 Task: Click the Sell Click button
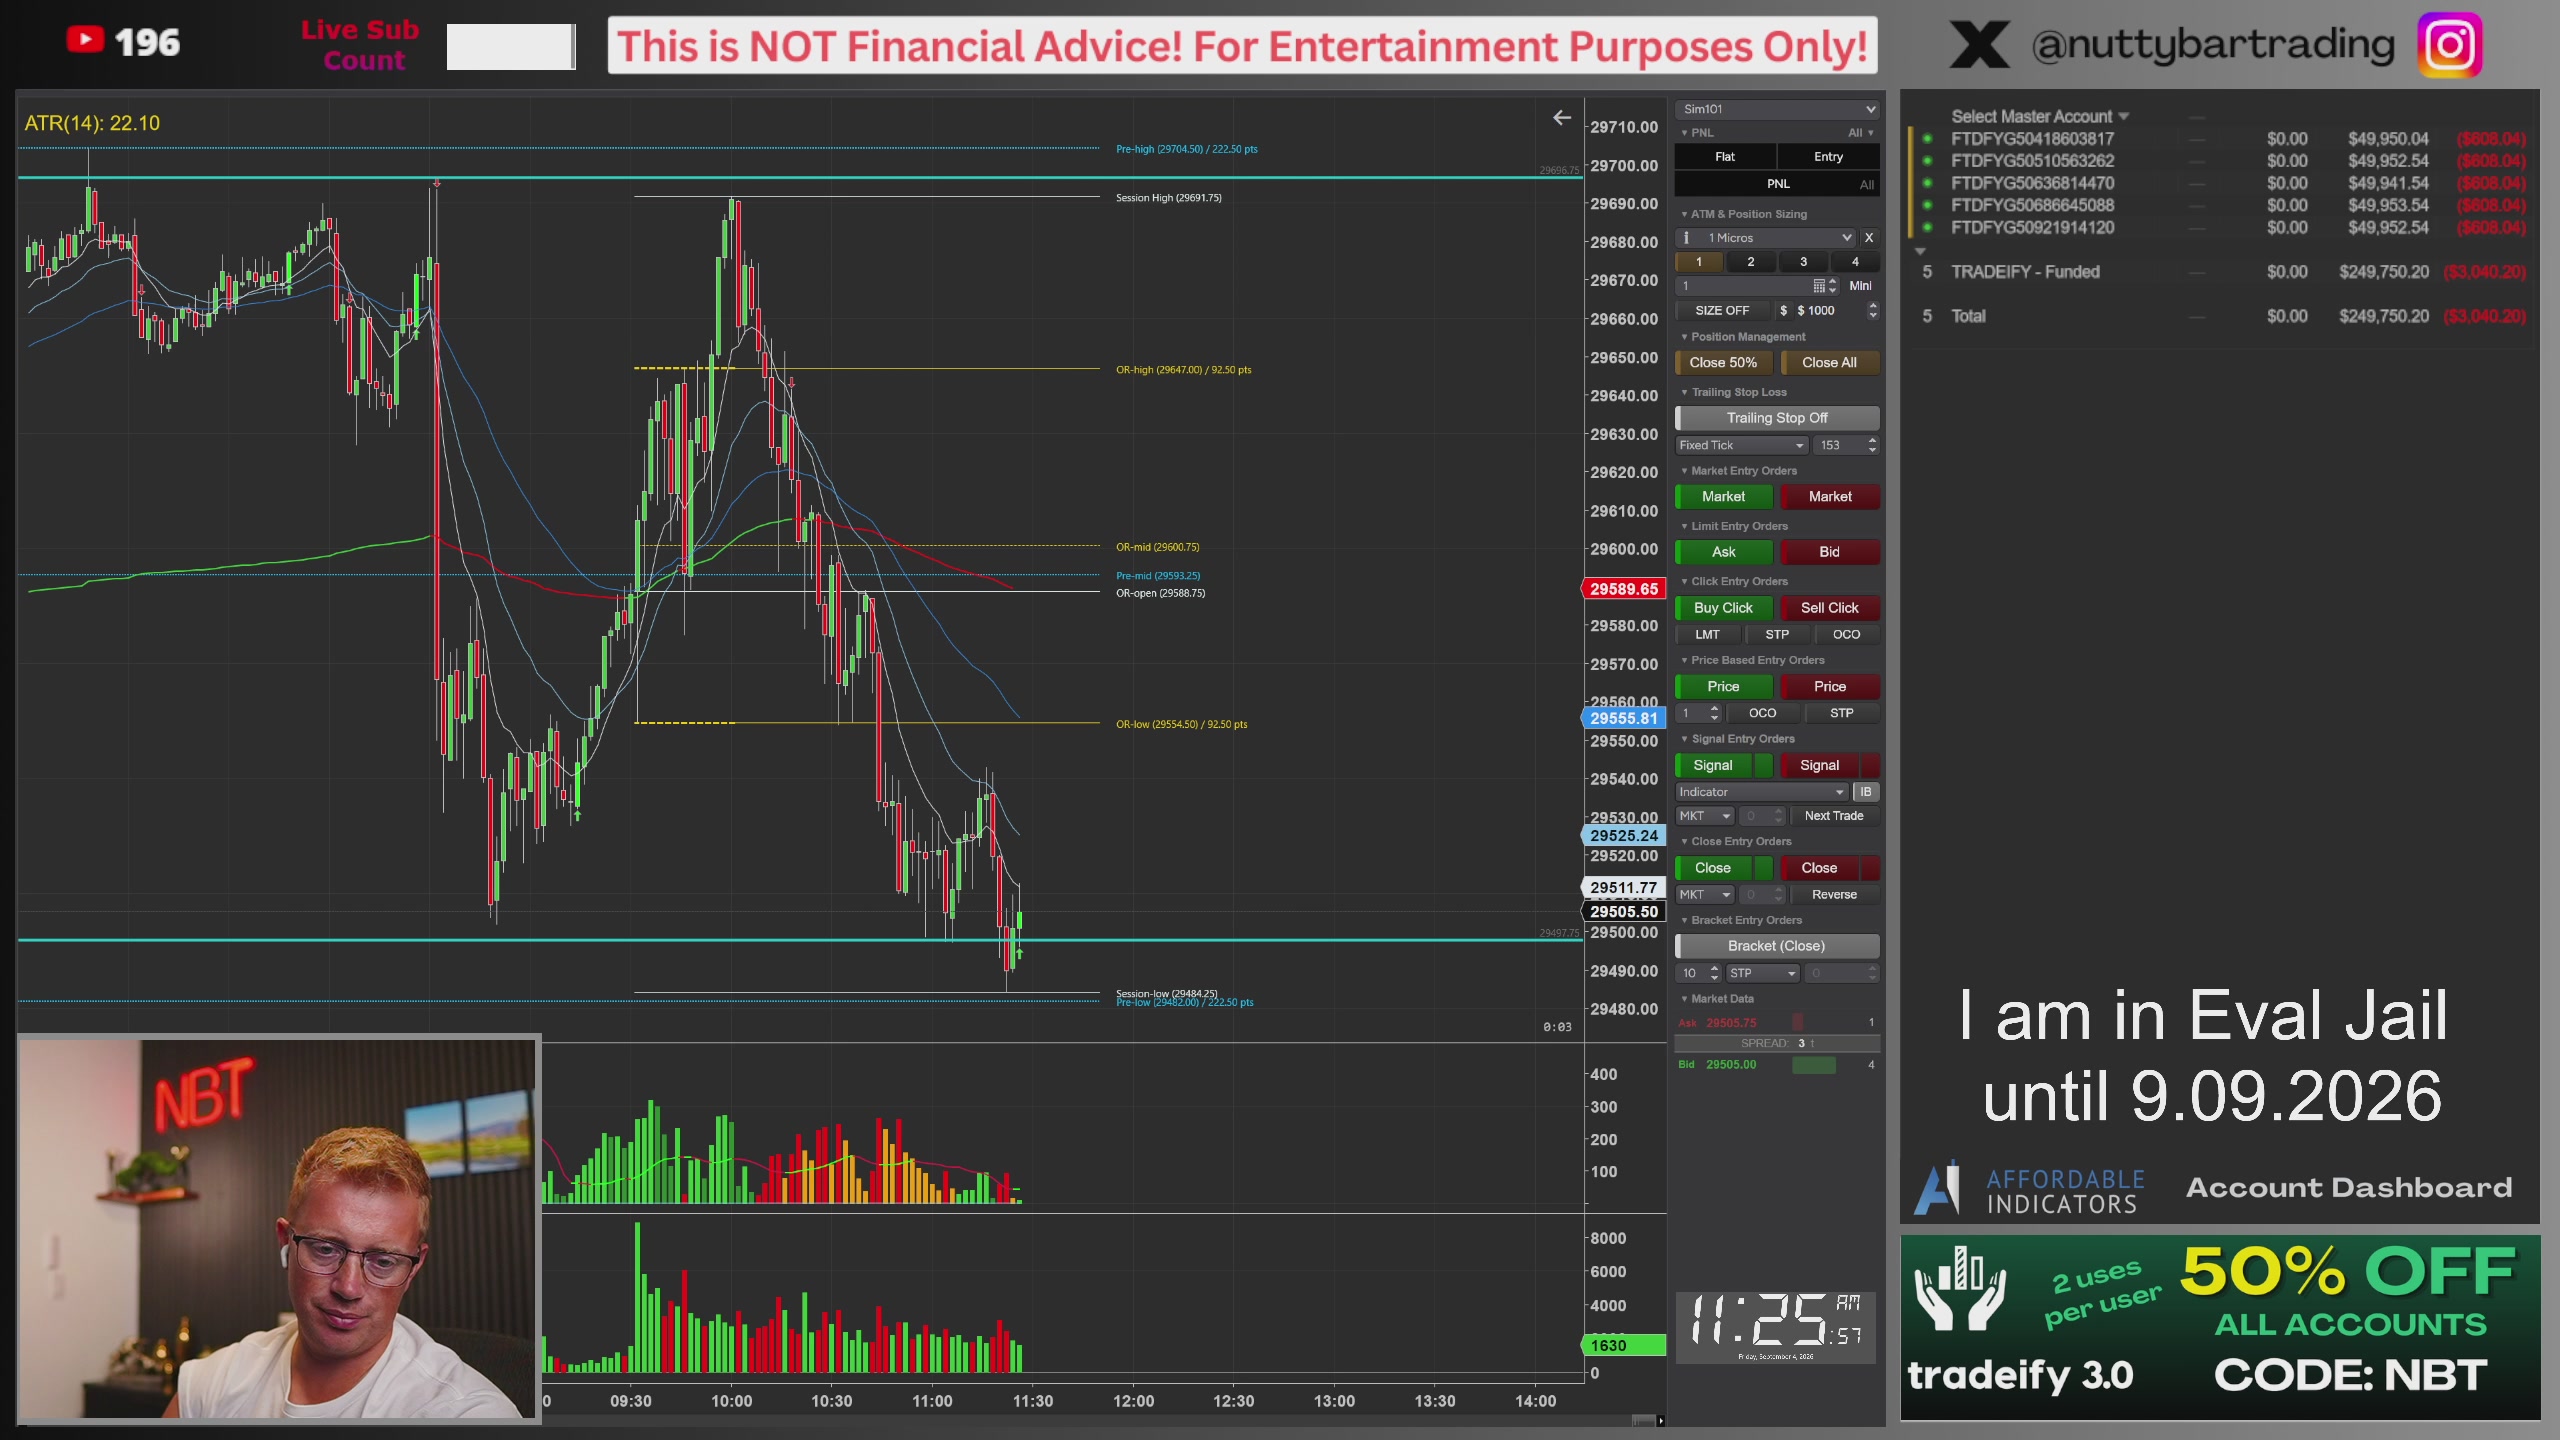1830,608
